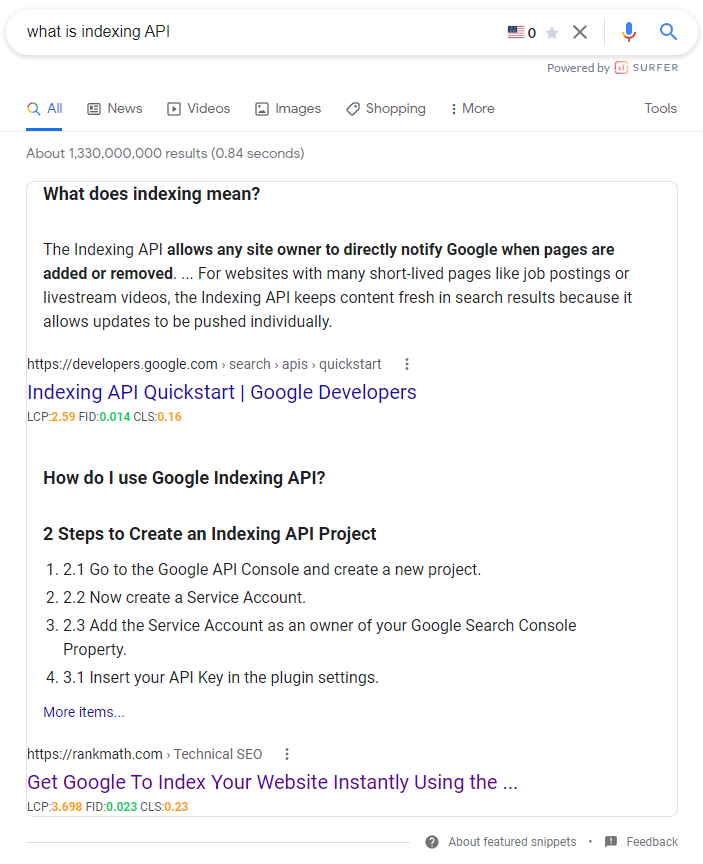Open About featured snippets link
The image size is (703, 864).
(512, 842)
